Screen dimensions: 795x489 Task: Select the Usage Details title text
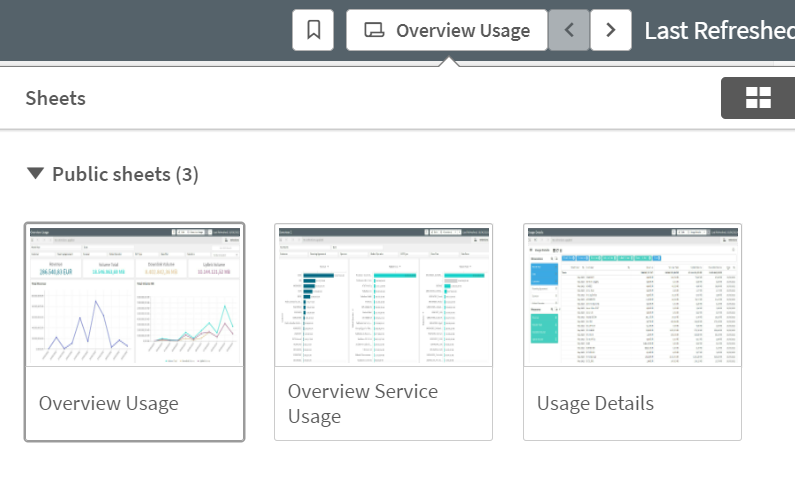coord(595,404)
